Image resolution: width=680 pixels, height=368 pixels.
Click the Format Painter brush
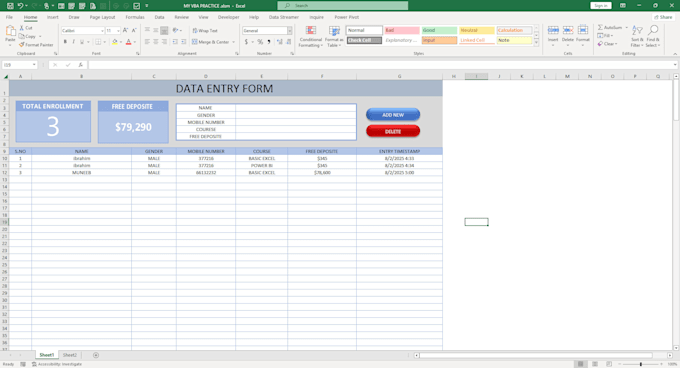tap(22, 45)
